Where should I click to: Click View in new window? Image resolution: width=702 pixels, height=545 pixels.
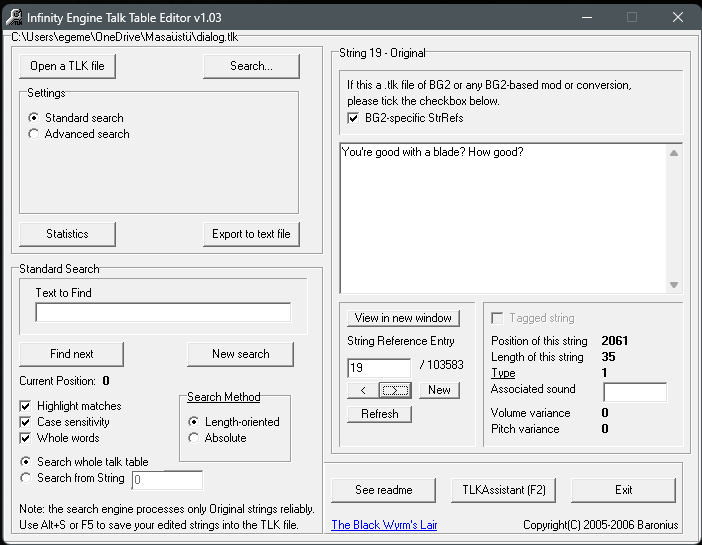coord(403,318)
